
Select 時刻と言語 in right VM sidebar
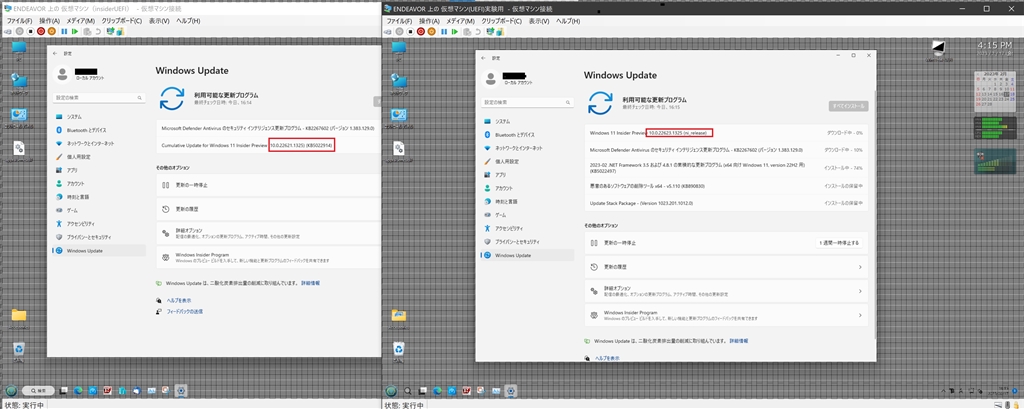528,201
